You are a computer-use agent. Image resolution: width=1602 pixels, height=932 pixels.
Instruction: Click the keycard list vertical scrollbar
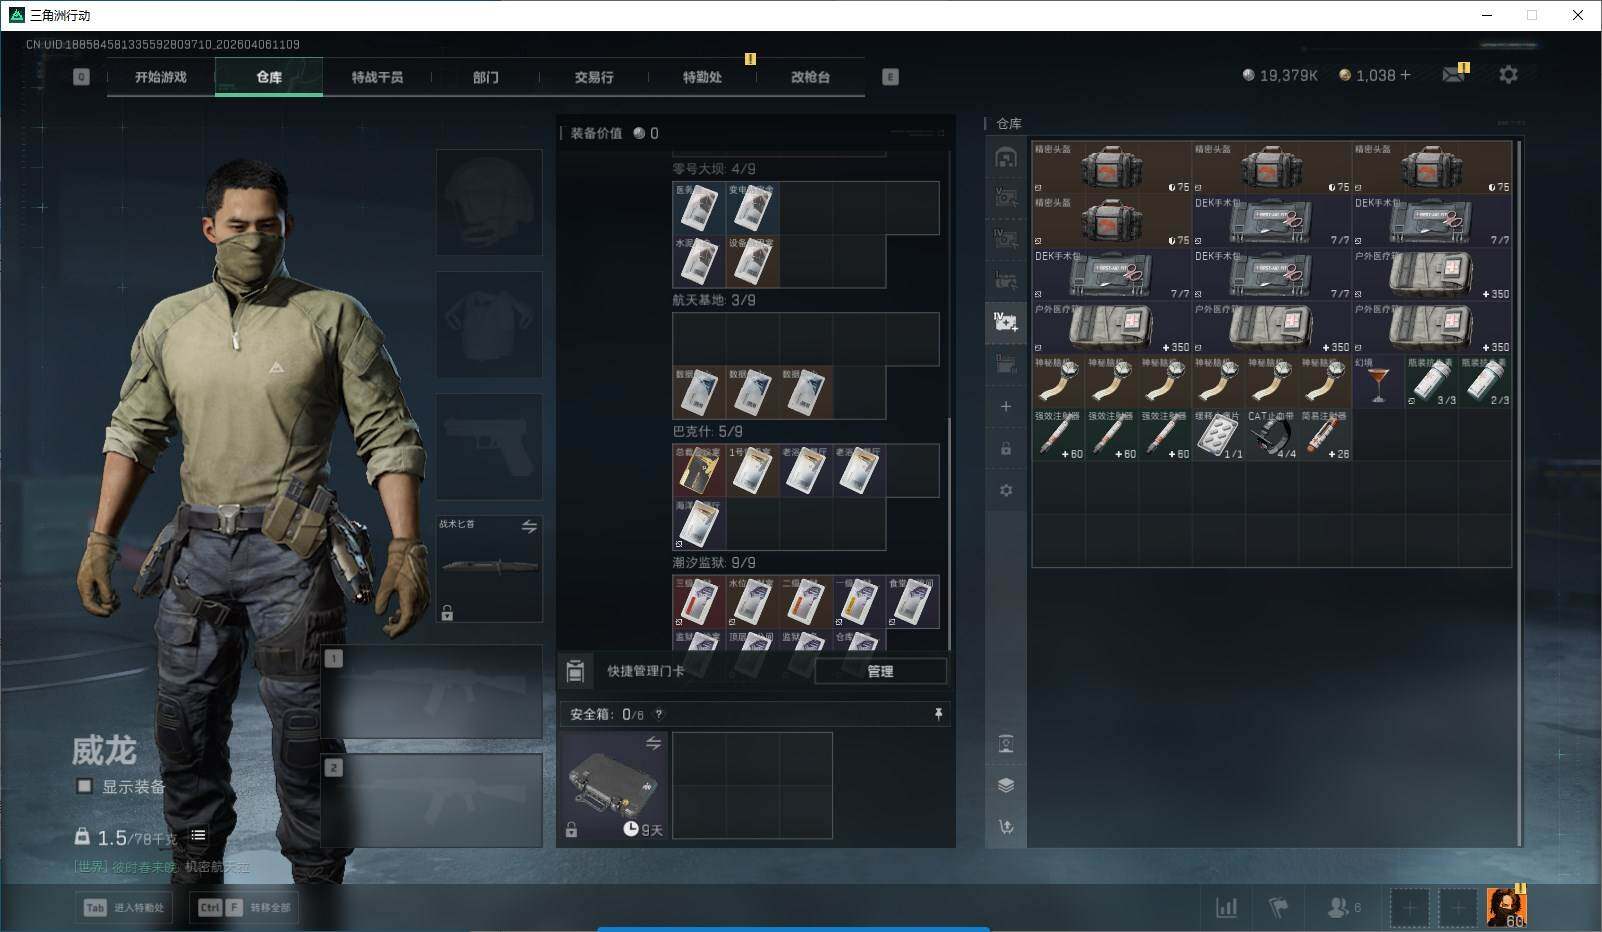[948, 534]
